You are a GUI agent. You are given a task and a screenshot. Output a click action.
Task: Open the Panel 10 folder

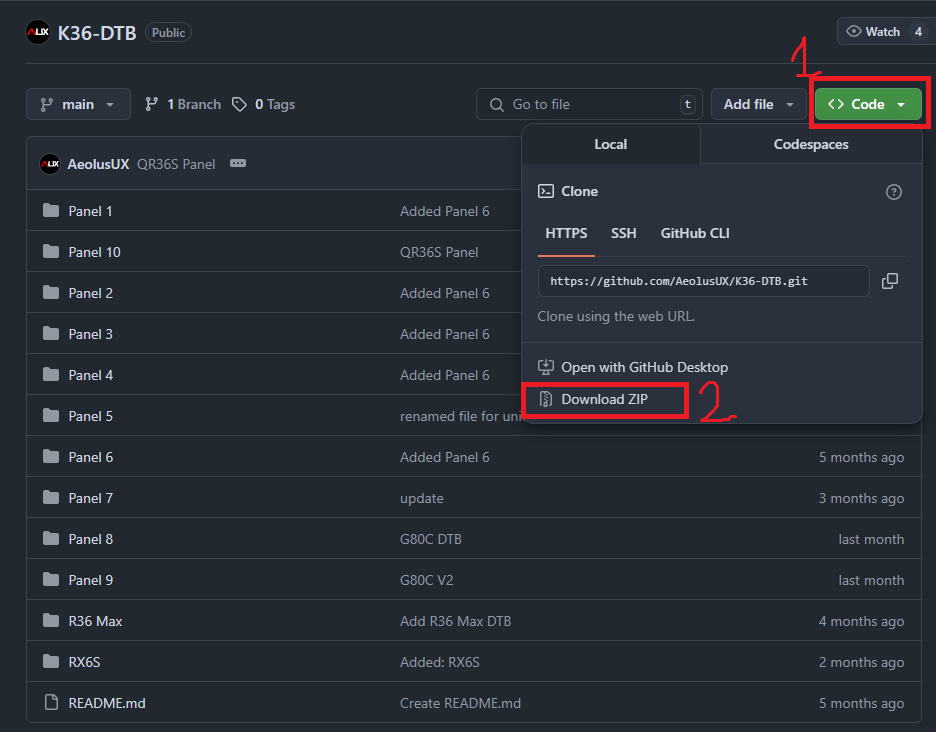point(94,252)
